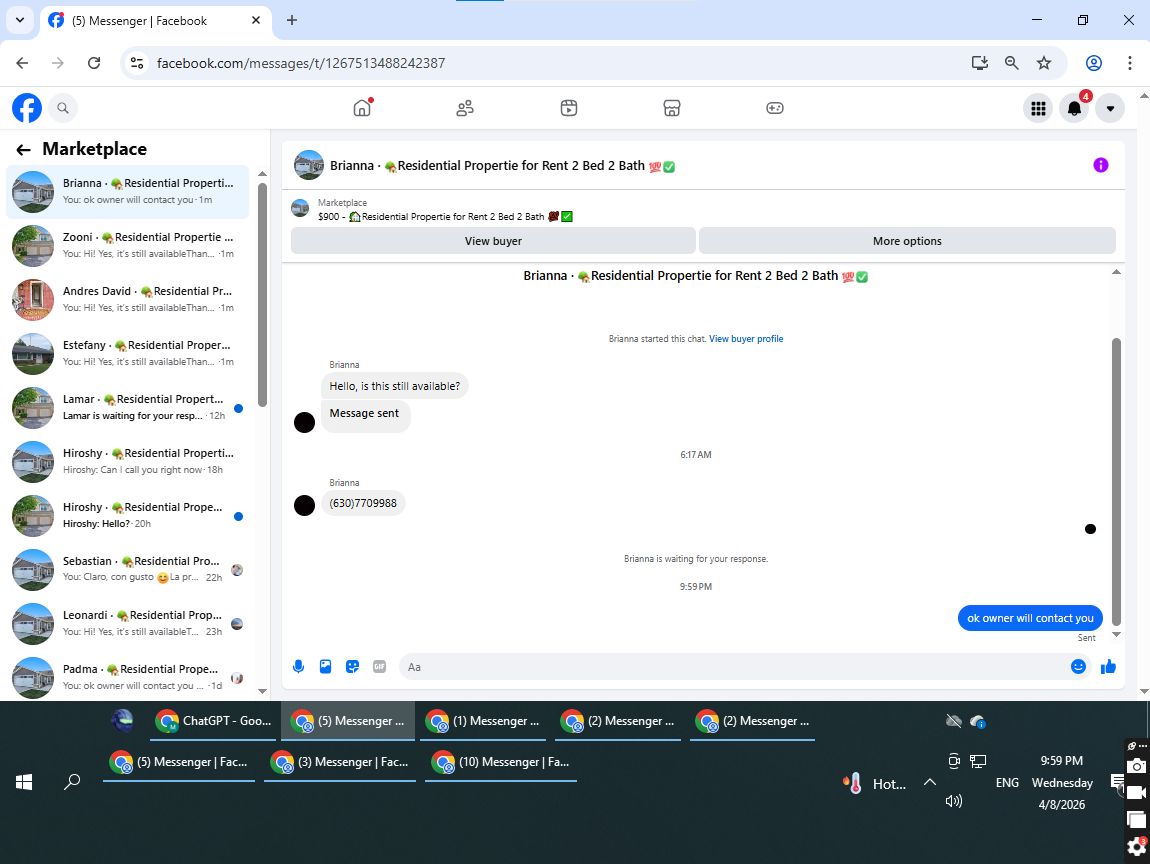
Task: Open the Padma conversation
Action: (x=128, y=677)
